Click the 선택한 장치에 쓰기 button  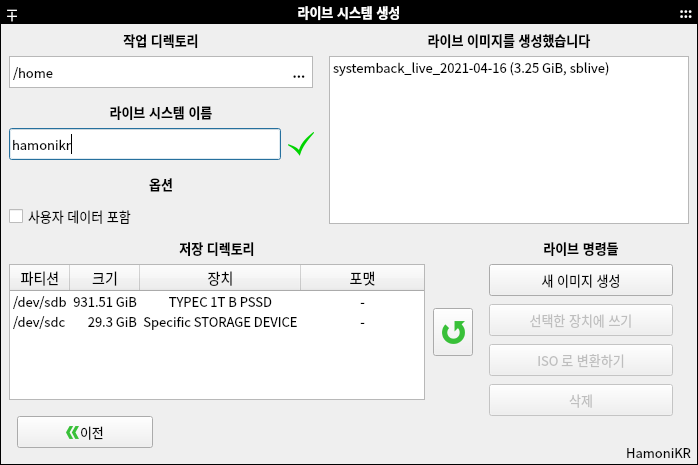tap(580, 320)
